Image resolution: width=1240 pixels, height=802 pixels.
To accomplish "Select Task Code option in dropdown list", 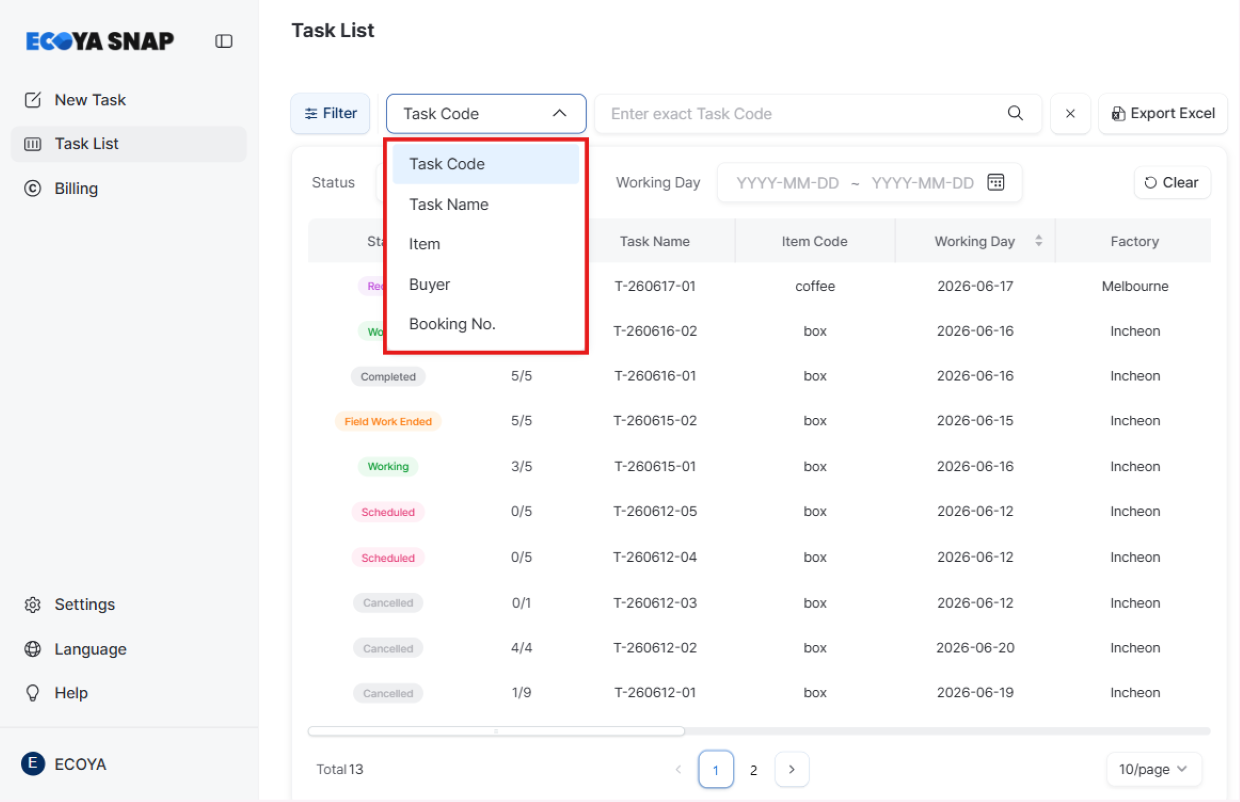I will (486, 164).
